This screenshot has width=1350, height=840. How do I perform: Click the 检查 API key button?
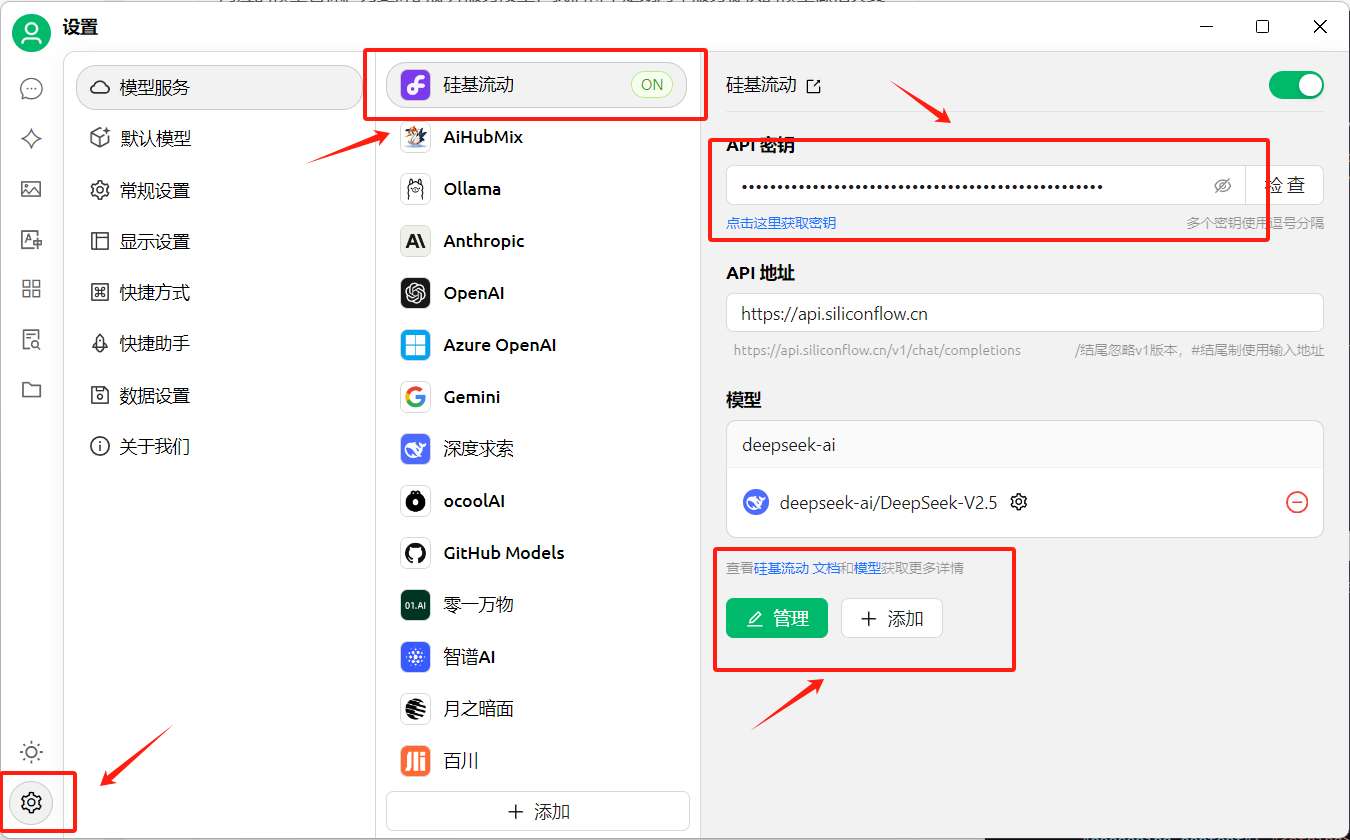point(1285,186)
